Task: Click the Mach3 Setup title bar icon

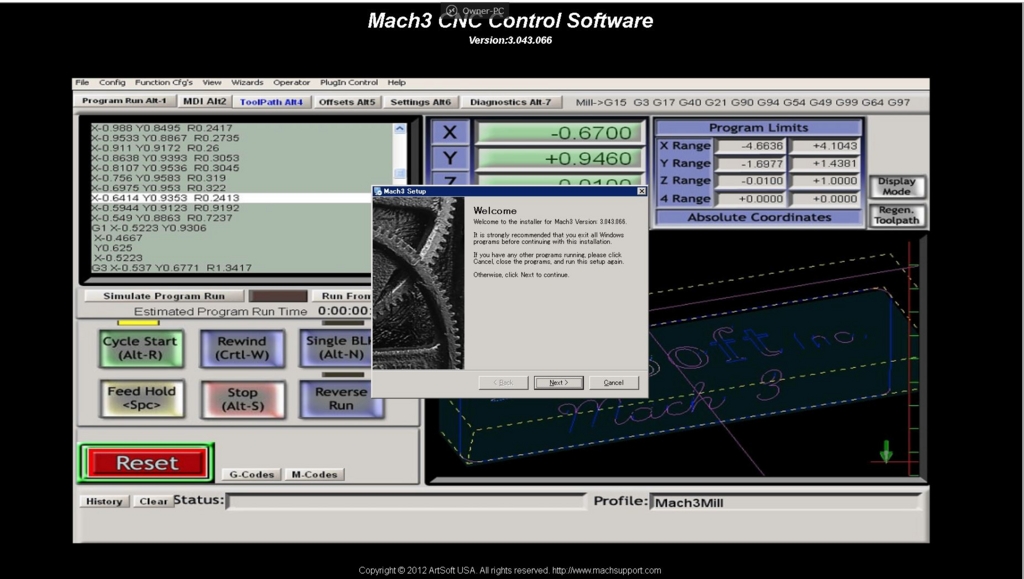Action: coord(378,191)
